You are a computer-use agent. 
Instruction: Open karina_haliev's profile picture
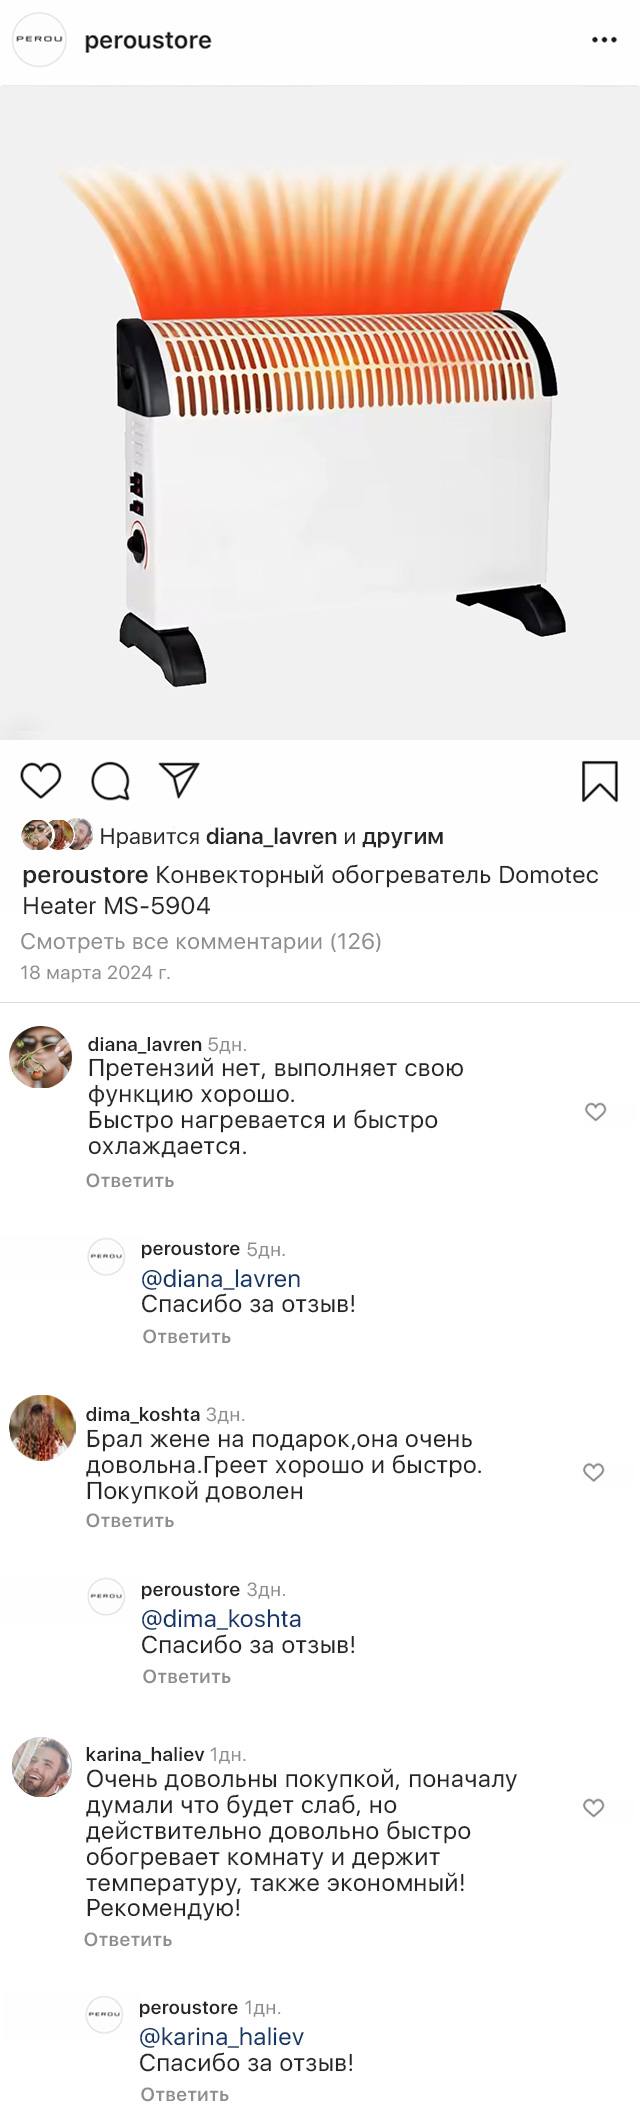click(x=42, y=1767)
